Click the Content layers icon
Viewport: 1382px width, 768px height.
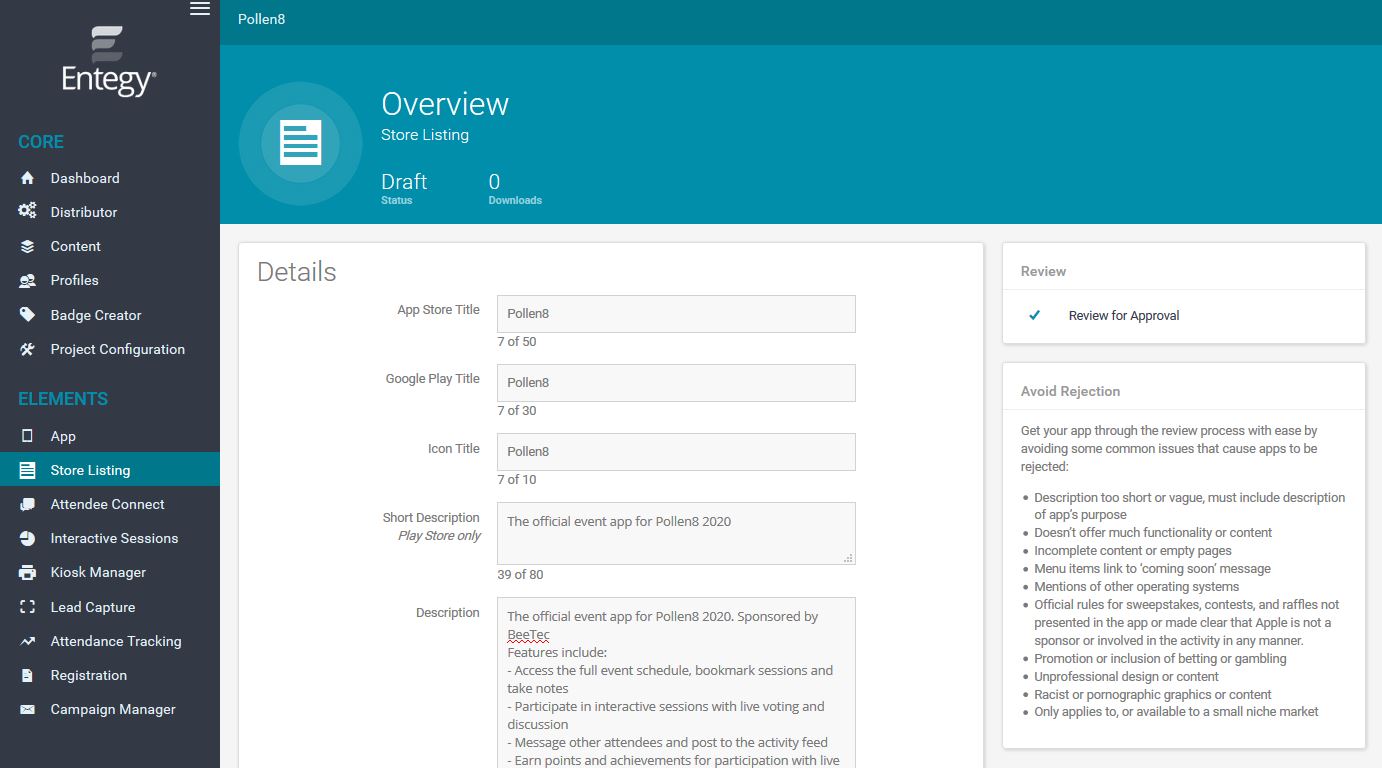(28, 246)
